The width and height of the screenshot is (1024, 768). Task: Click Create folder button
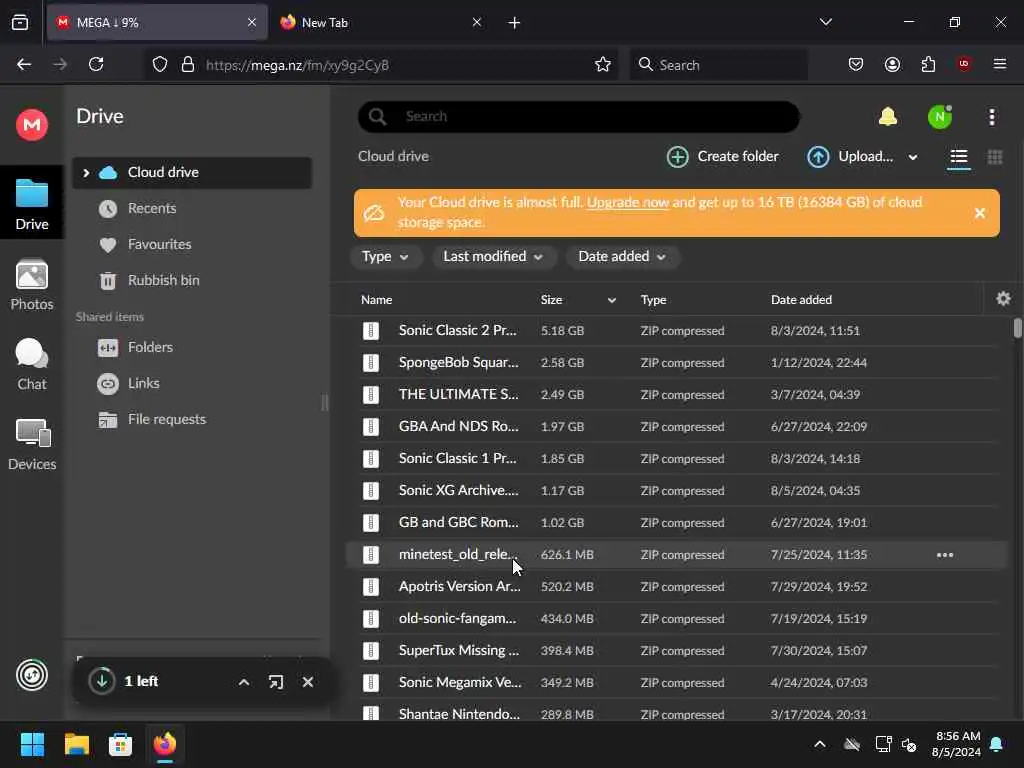pos(722,157)
